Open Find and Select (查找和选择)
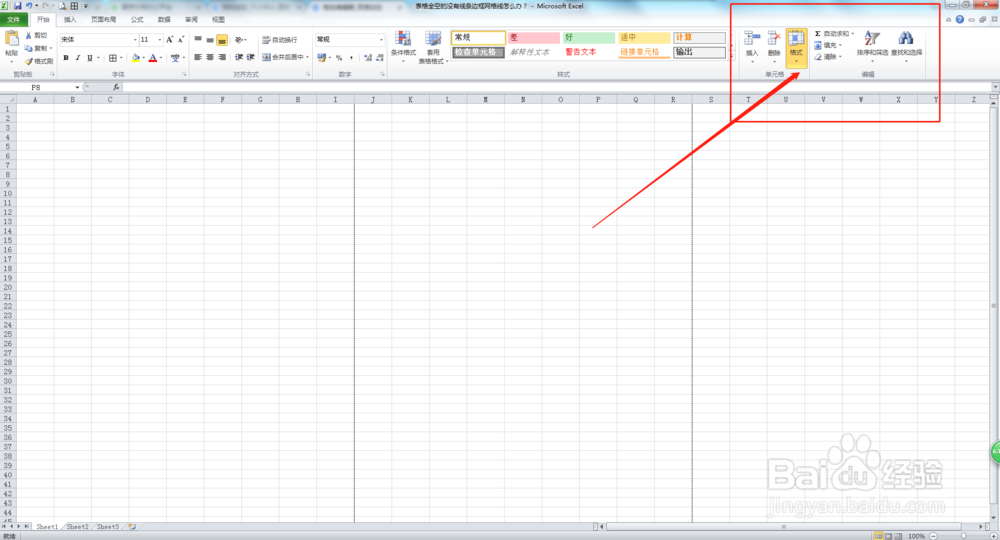The image size is (1000, 540). [x=906, y=45]
